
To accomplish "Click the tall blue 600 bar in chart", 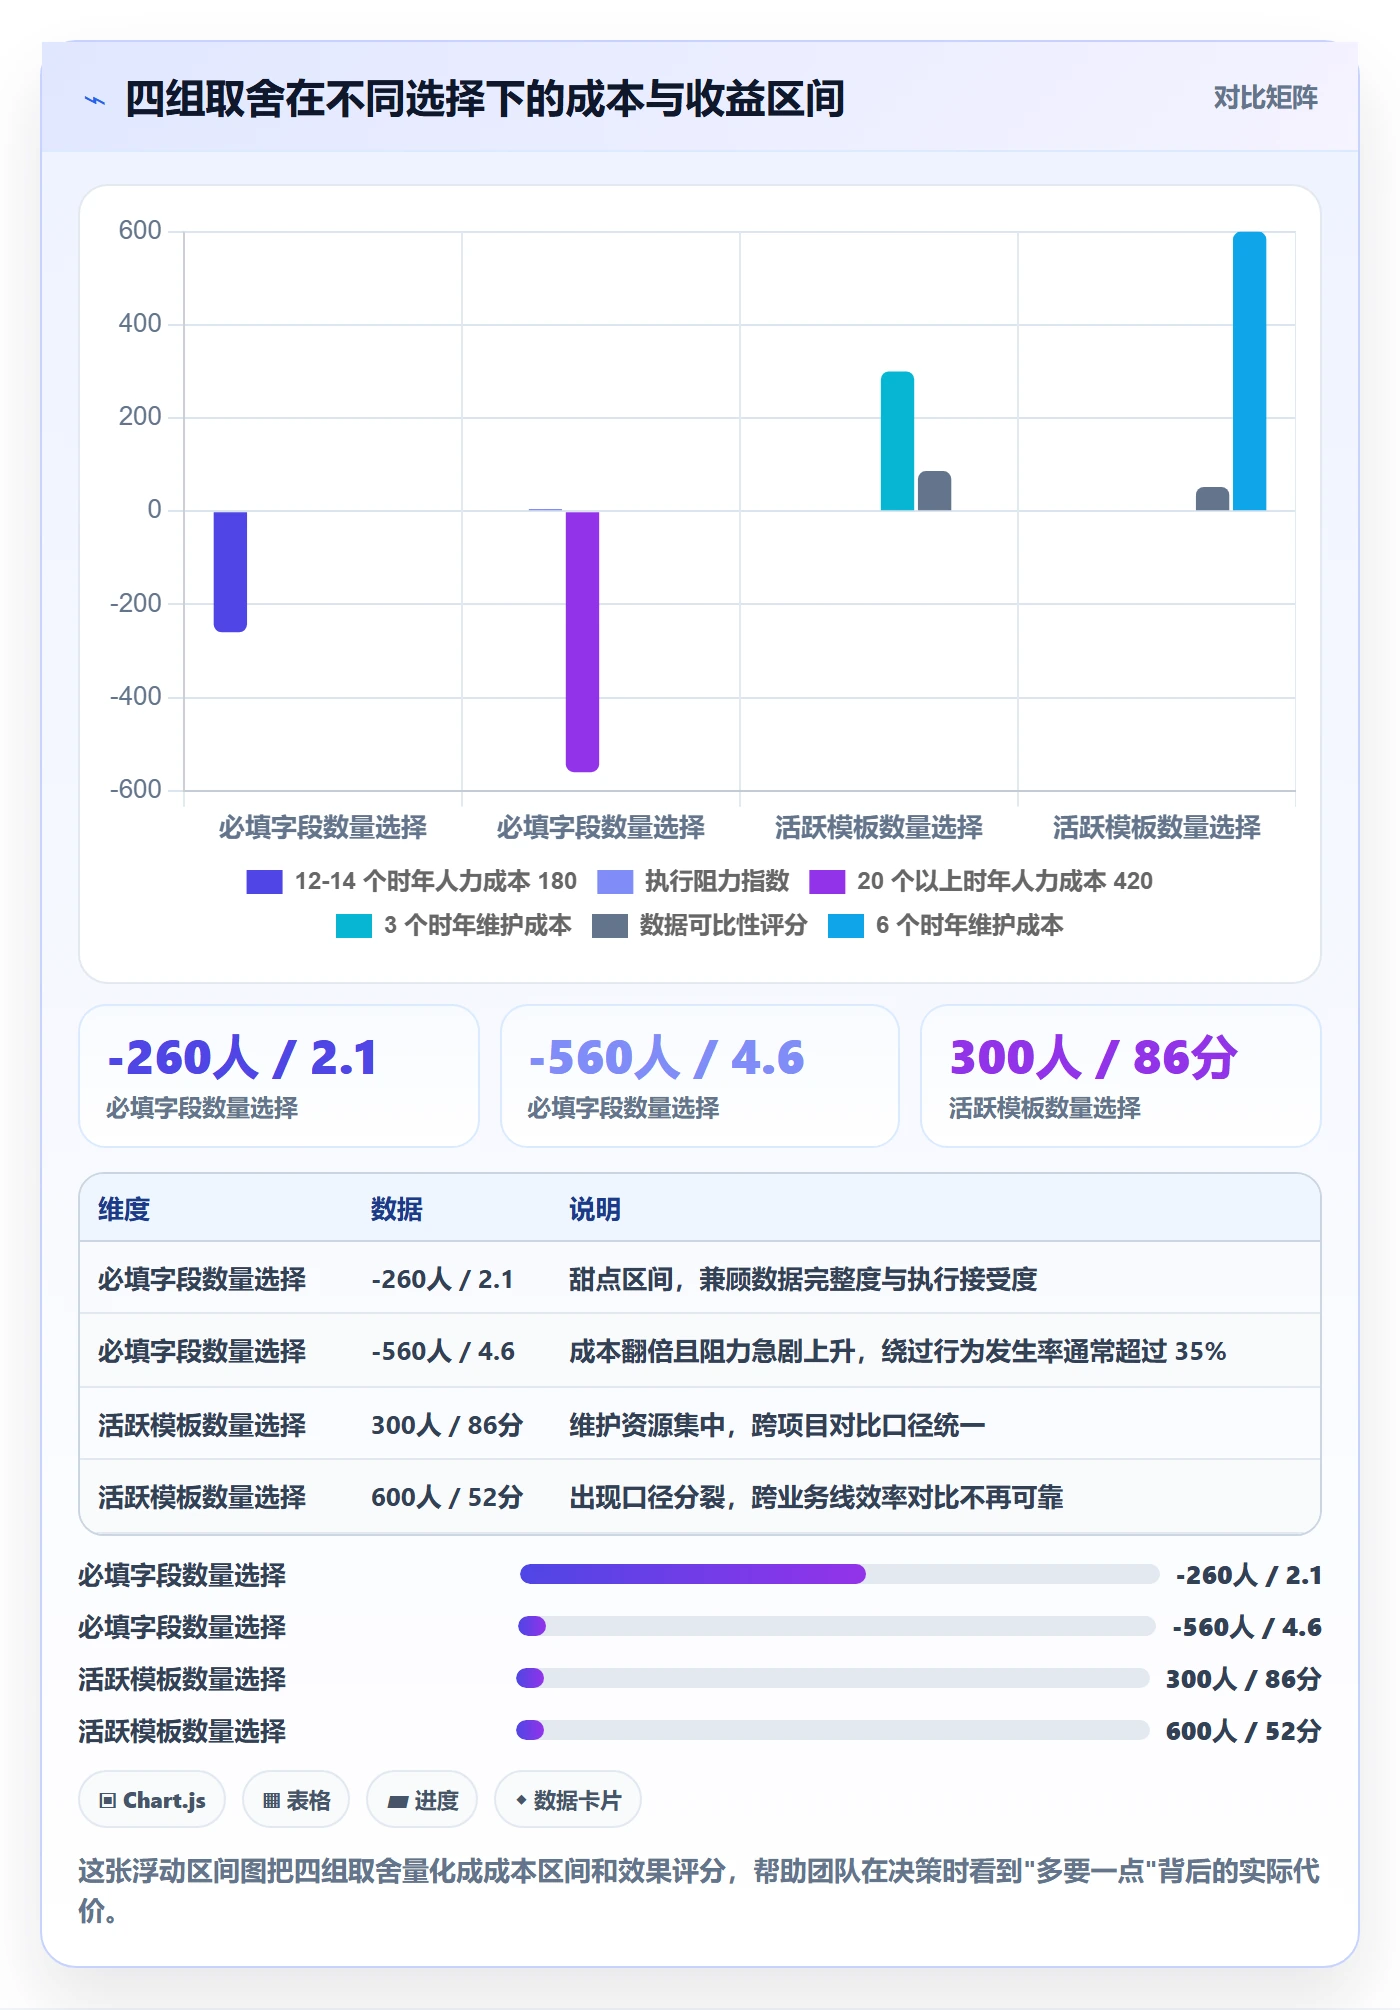I will pyautogui.click(x=1249, y=371).
